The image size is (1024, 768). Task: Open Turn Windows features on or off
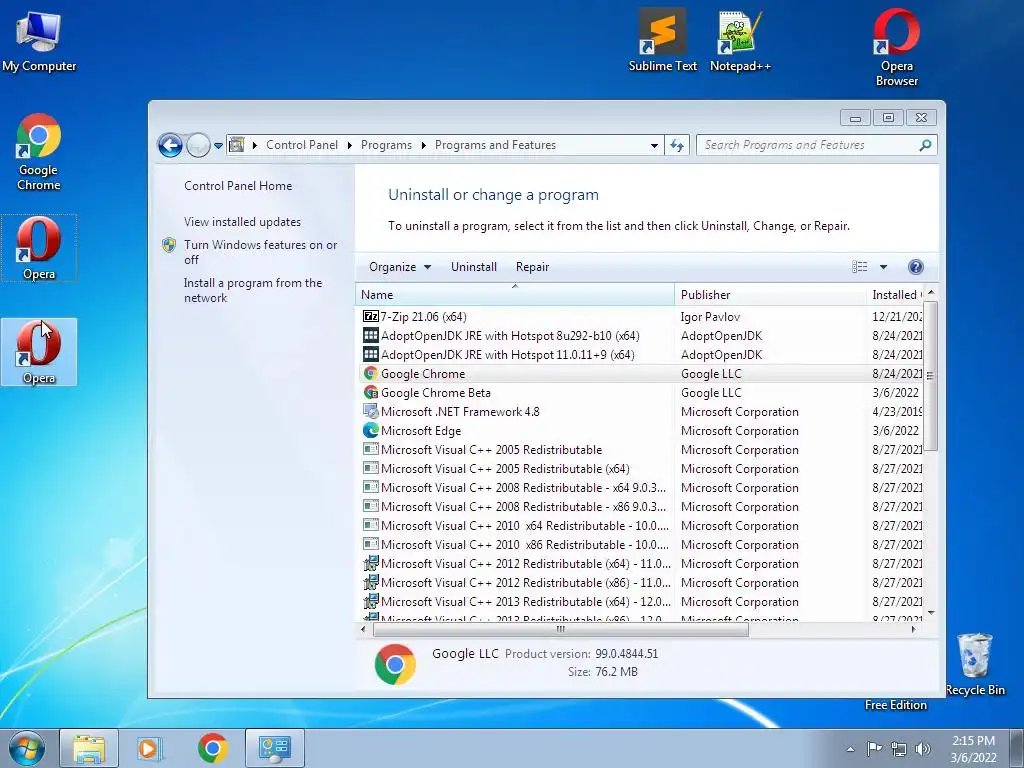pyautogui.click(x=260, y=252)
